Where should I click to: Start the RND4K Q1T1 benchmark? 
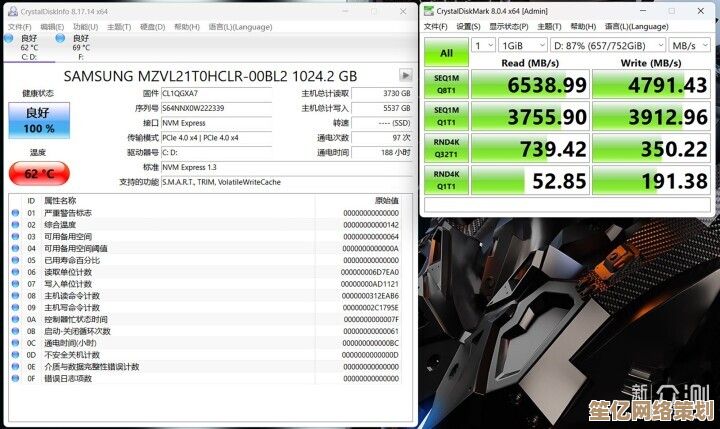pos(446,181)
